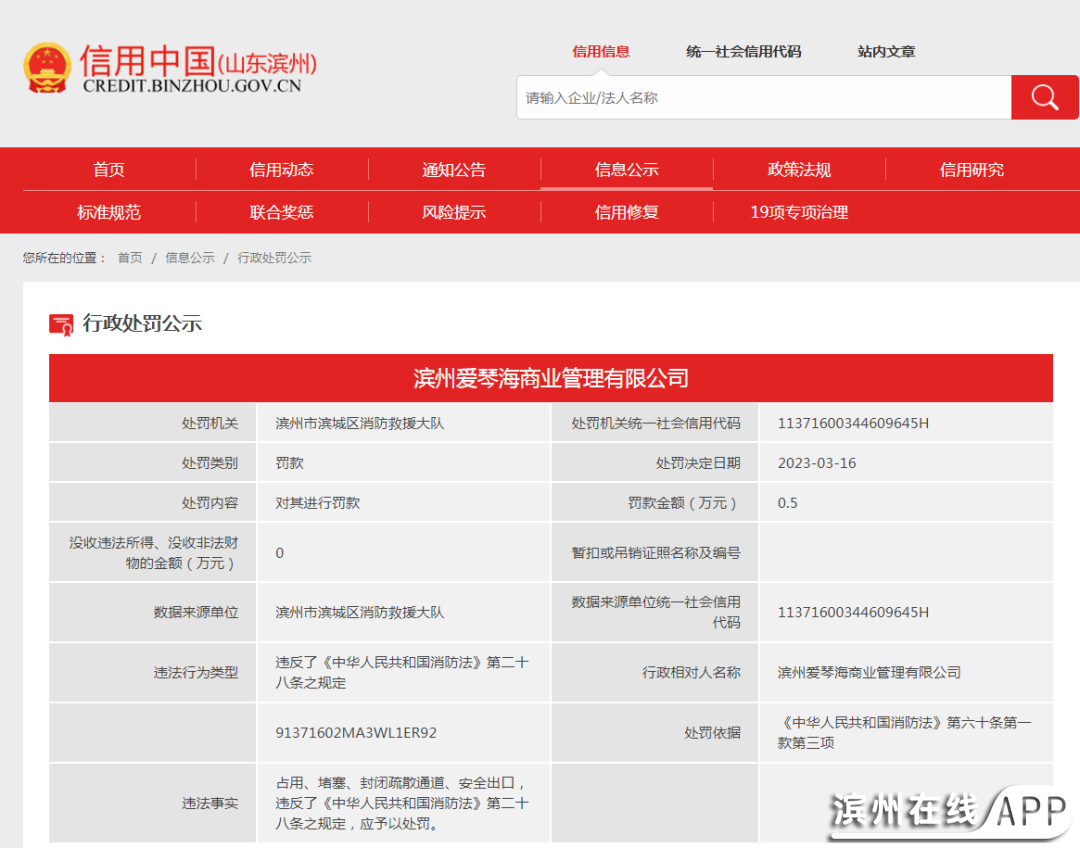The width and height of the screenshot is (1080, 848).
Task: Open 19项专项治理 menu item
Action: click(799, 212)
